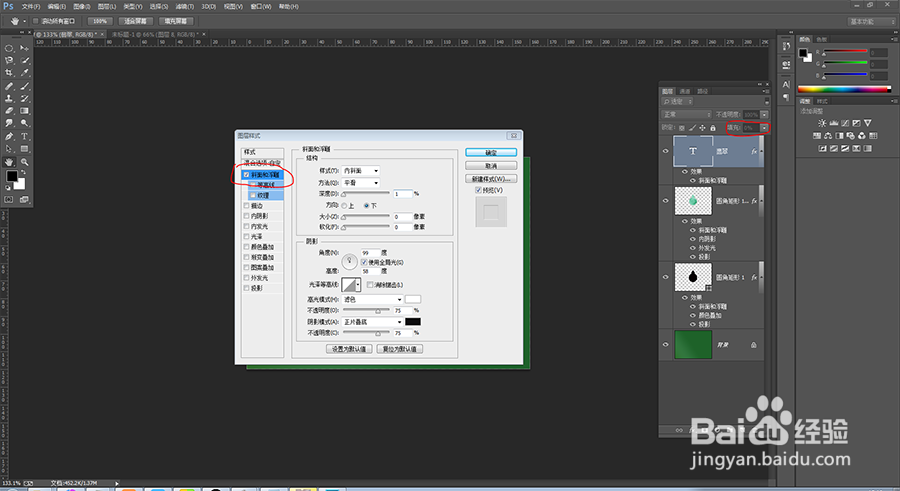Click Reset to Default (复位为默认值) button

point(399,349)
